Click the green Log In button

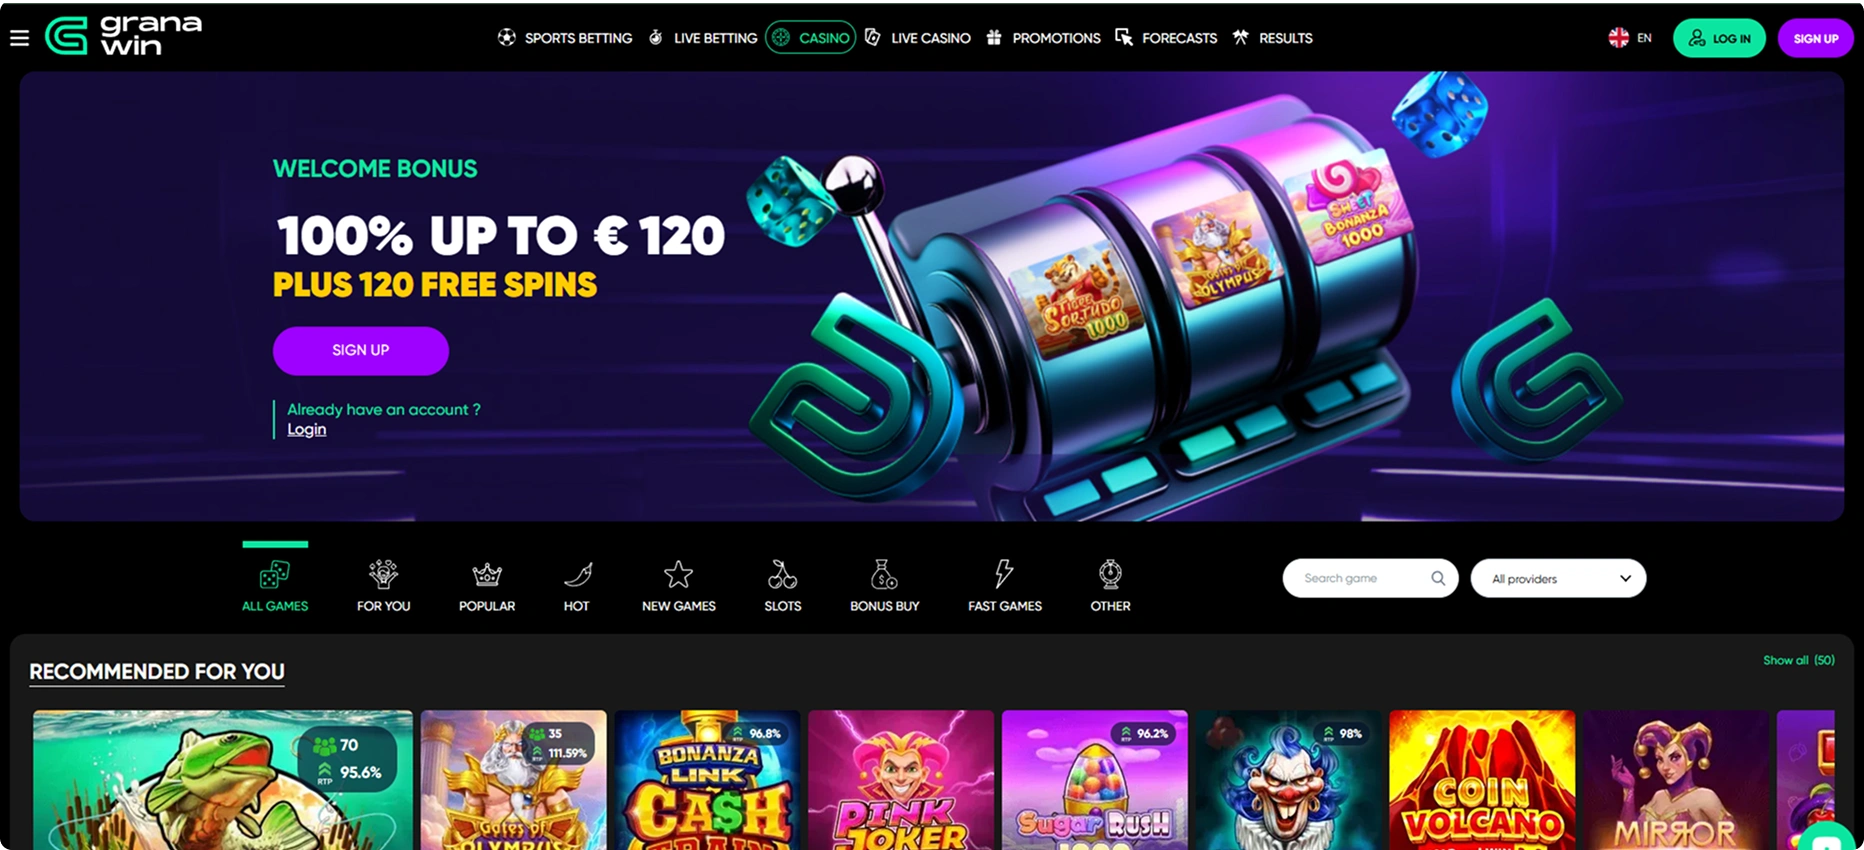pos(1719,38)
